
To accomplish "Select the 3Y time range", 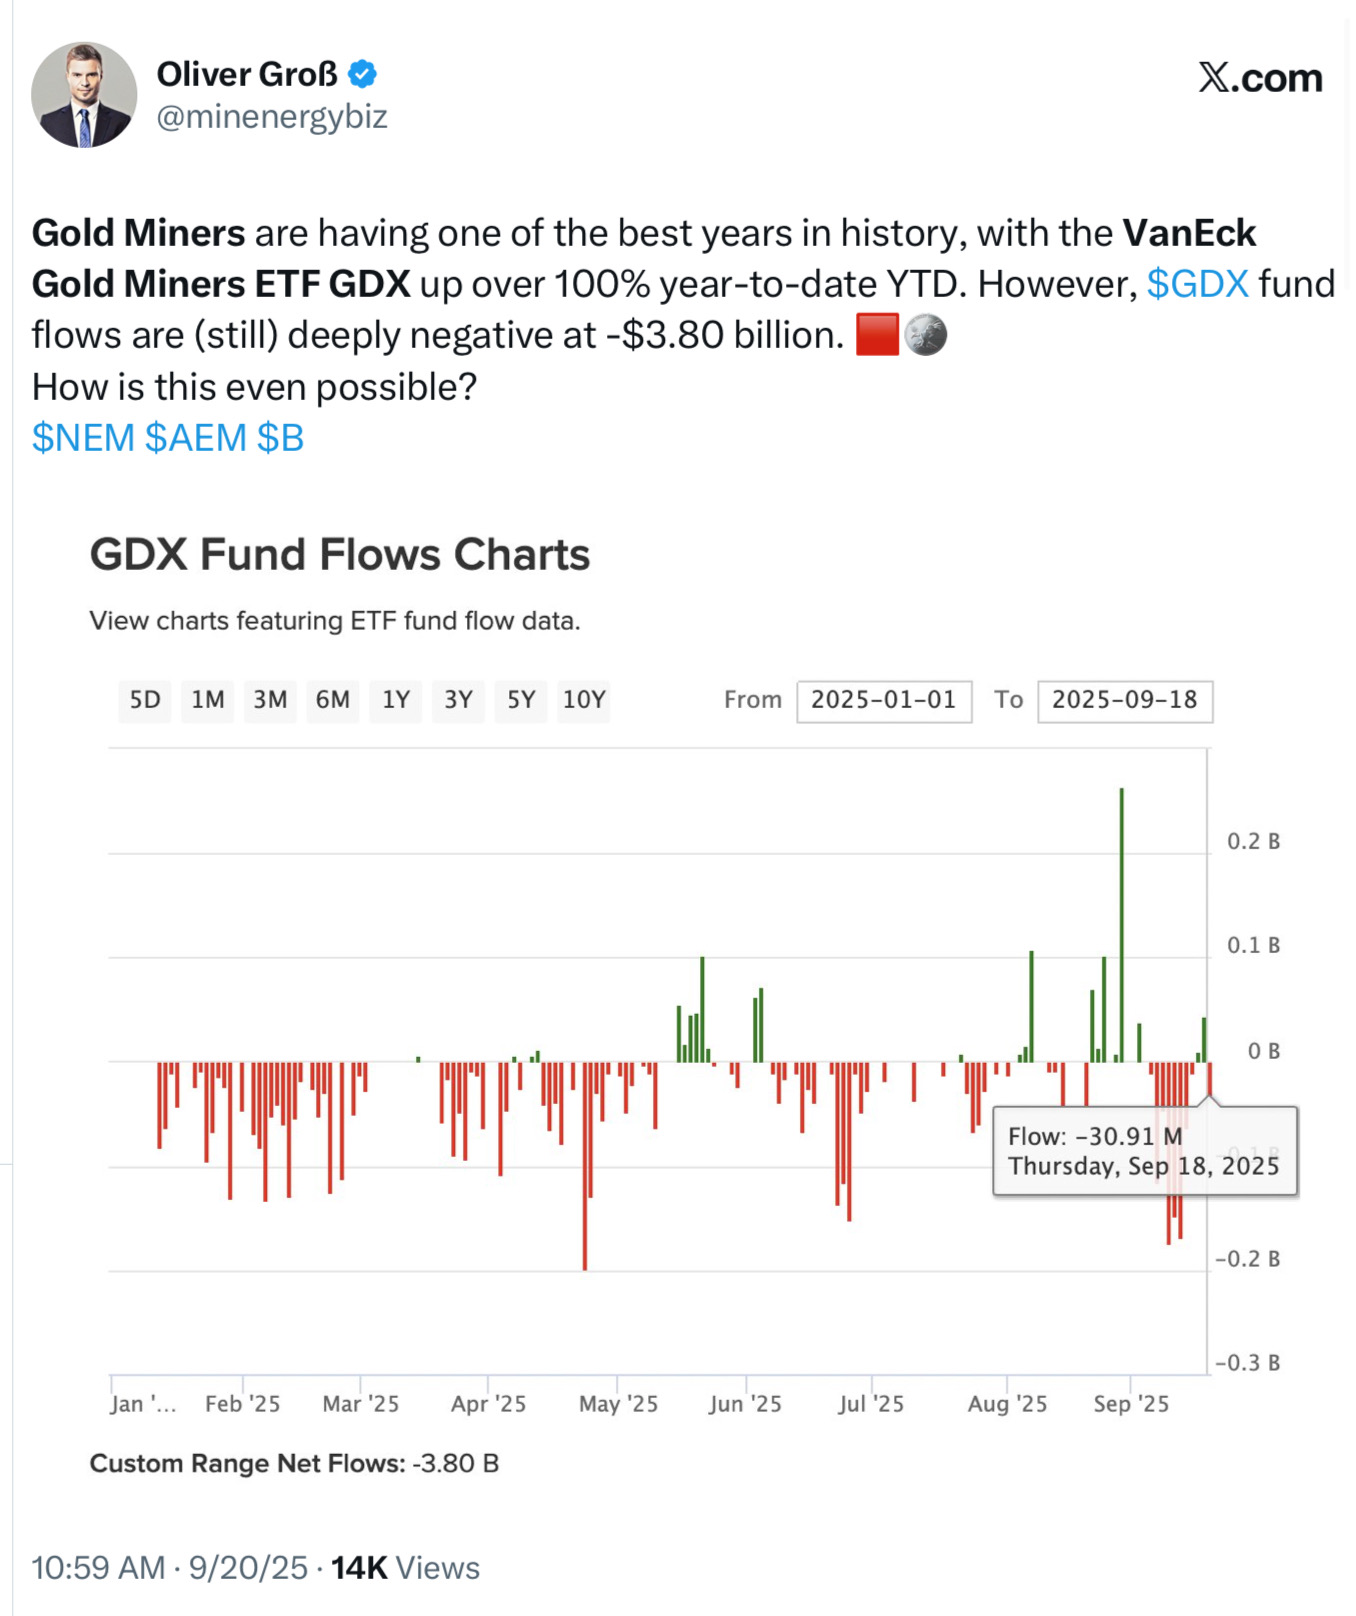I will pos(459,700).
